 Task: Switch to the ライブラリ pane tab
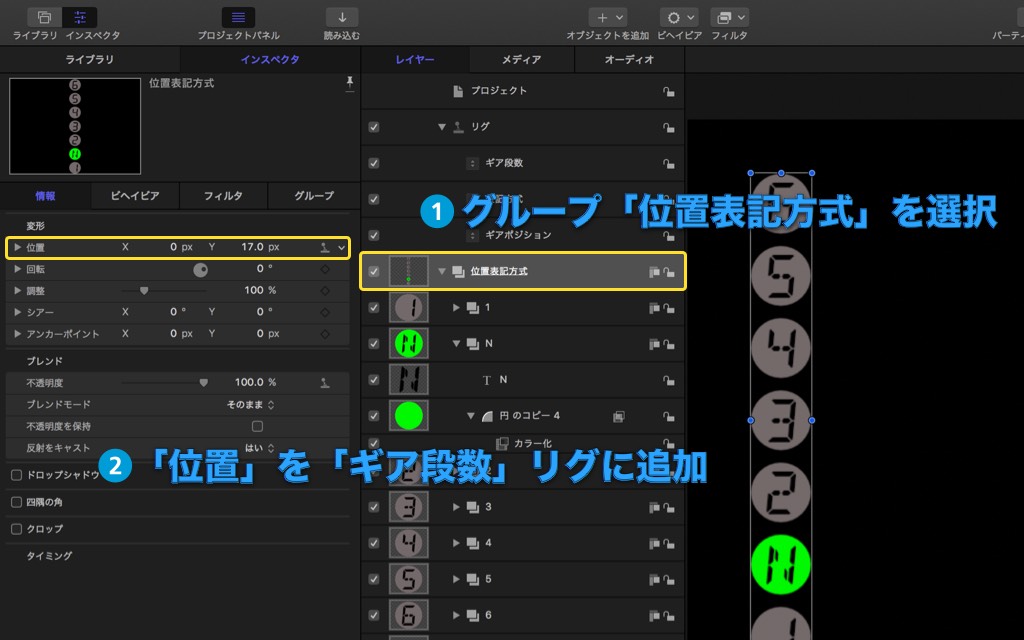(89, 59)
